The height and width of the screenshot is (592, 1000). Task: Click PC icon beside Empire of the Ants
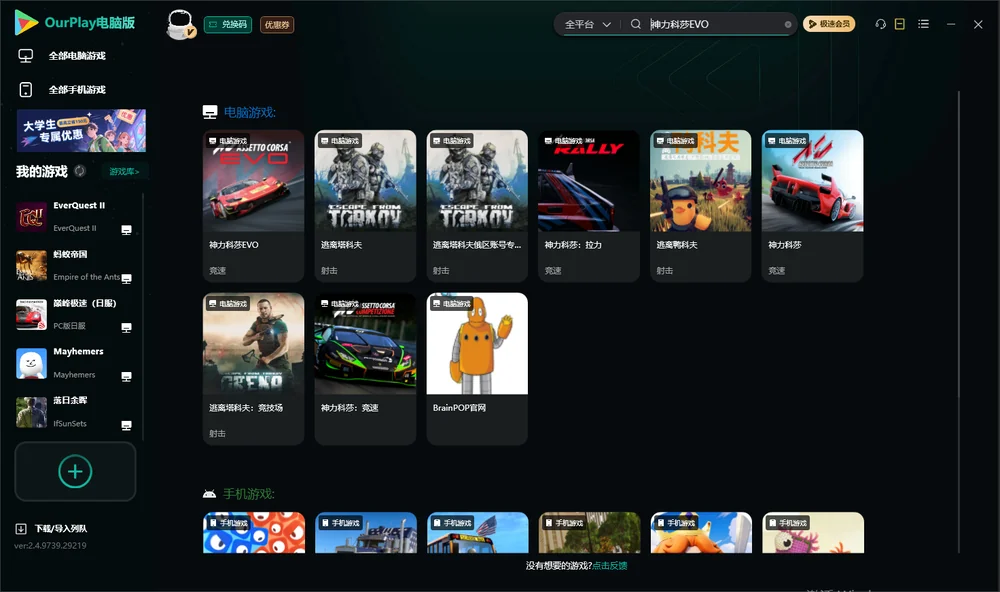point(126,279)
